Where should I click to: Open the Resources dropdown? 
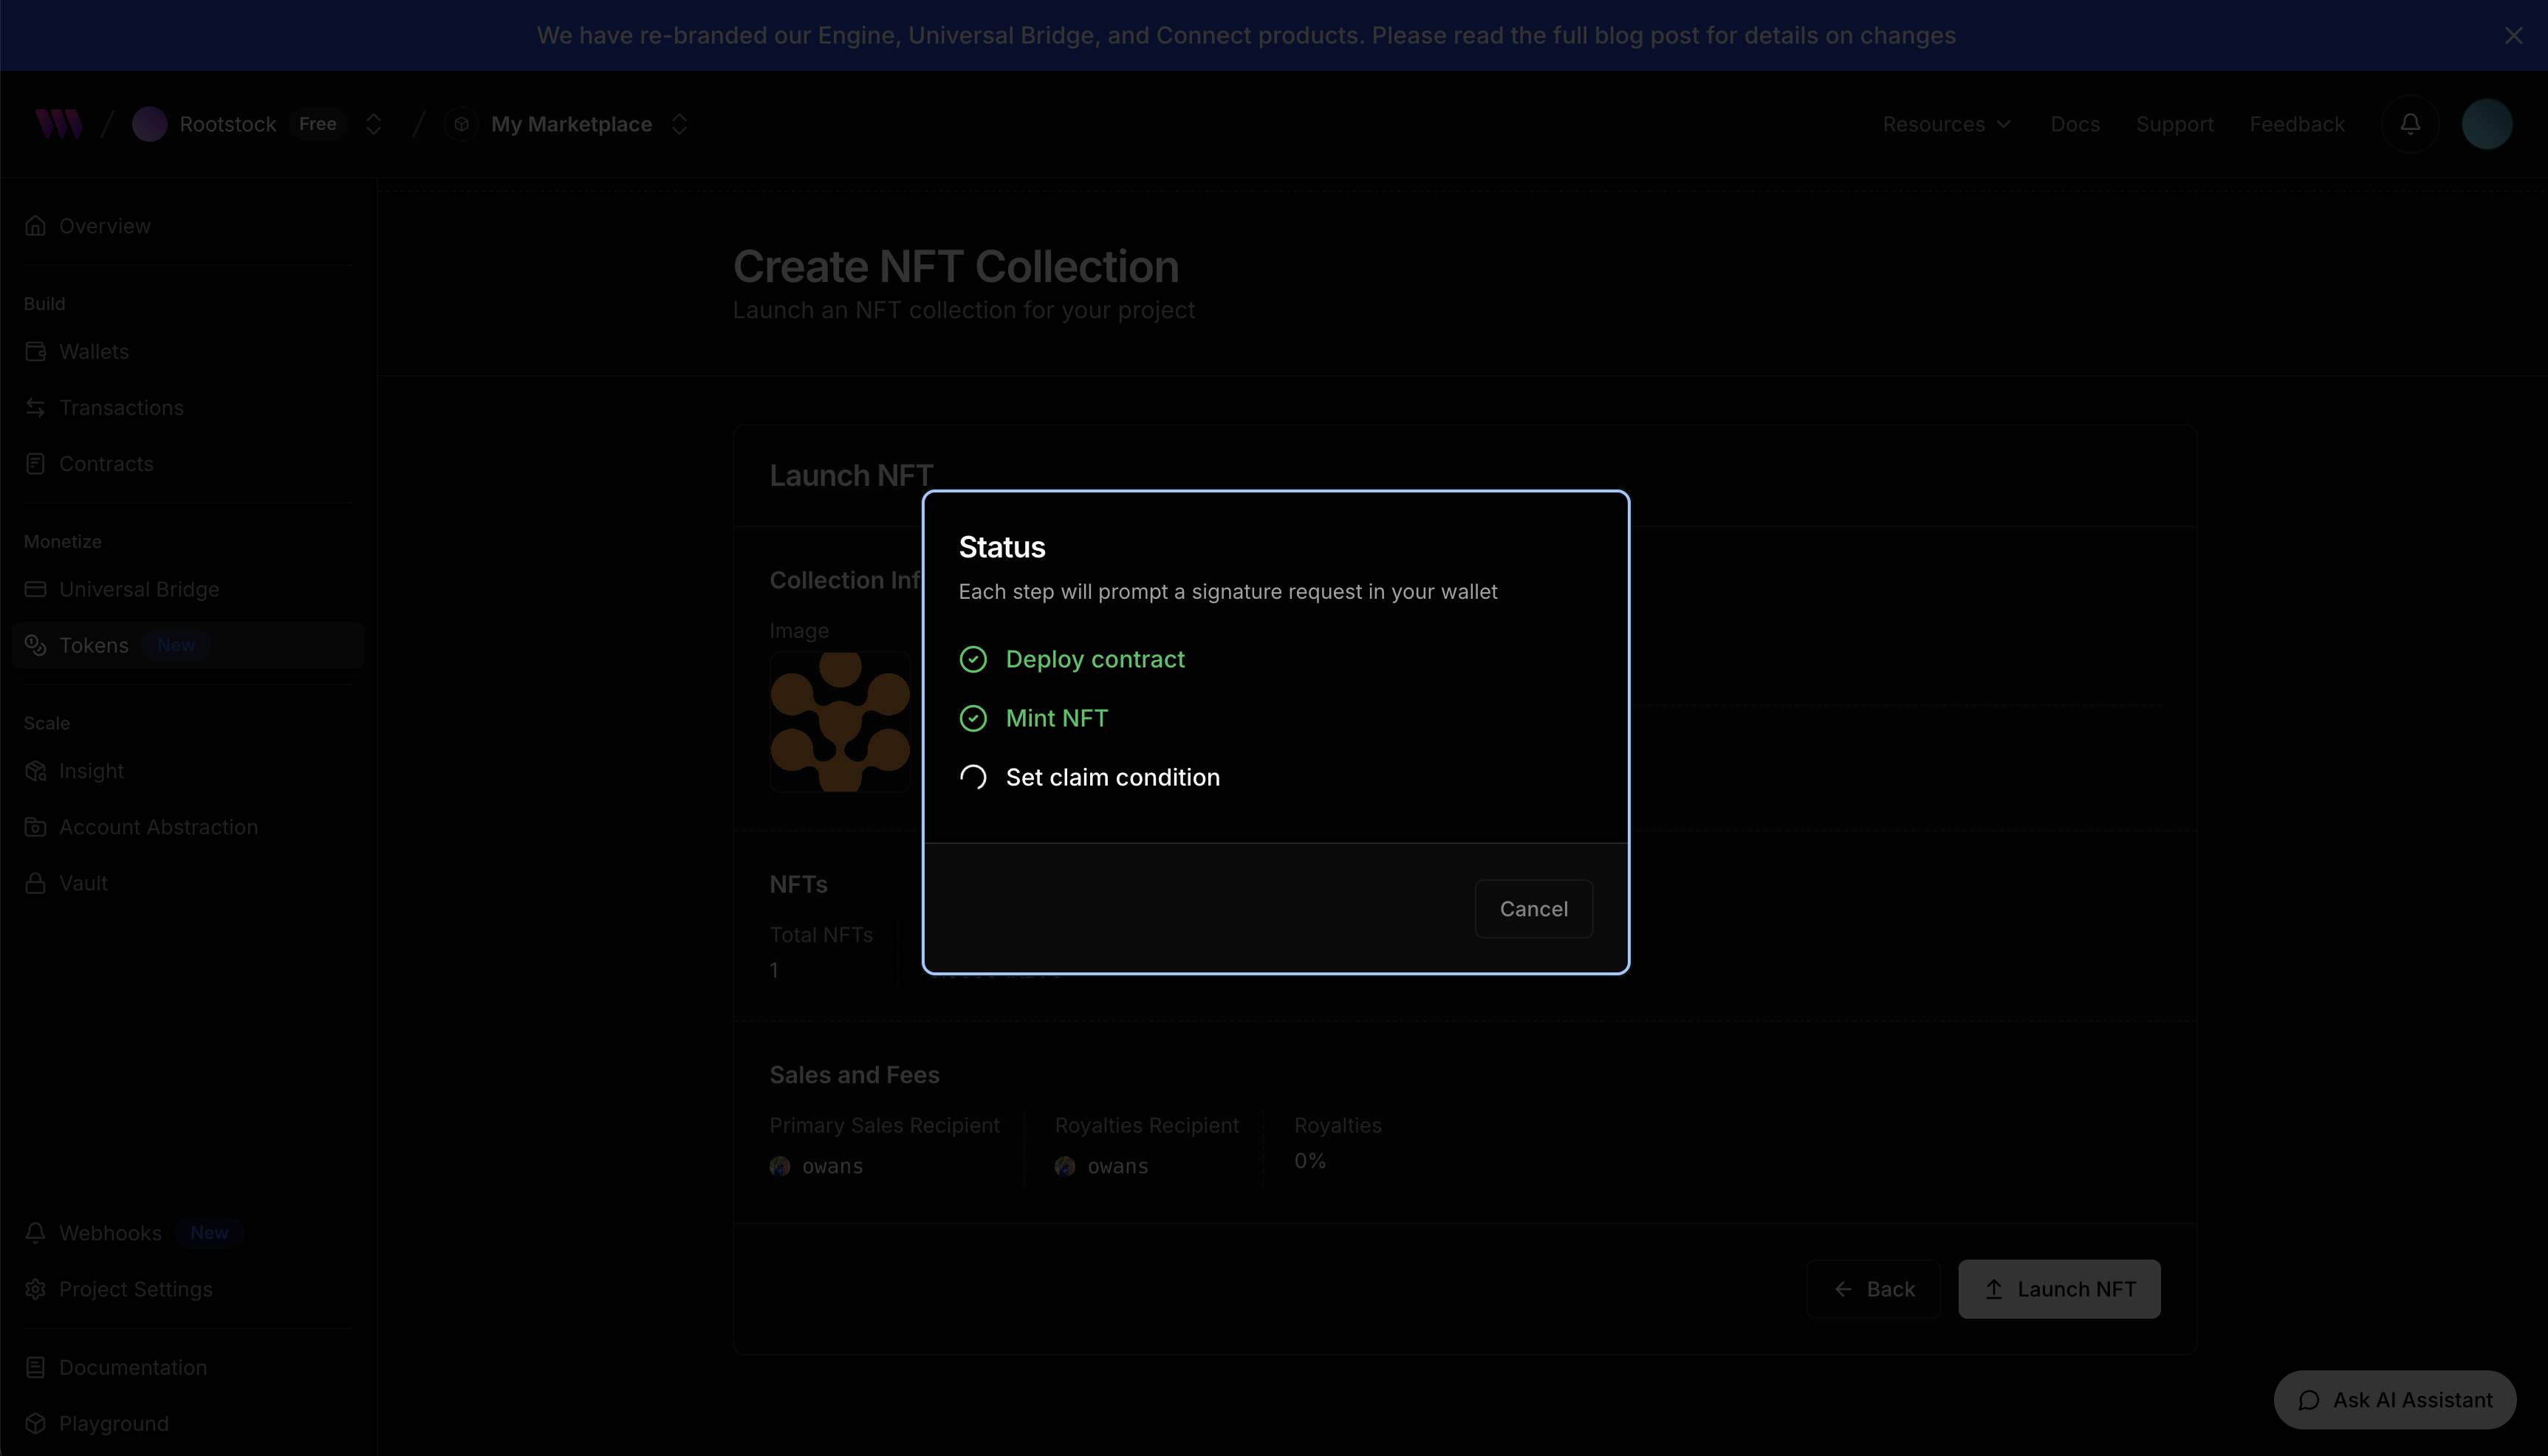point(1944,123)
